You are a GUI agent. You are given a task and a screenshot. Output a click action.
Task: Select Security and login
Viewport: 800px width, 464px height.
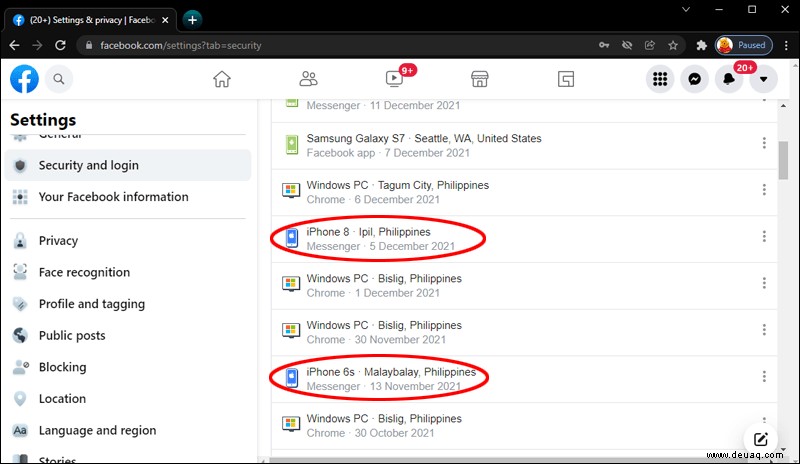128,165
